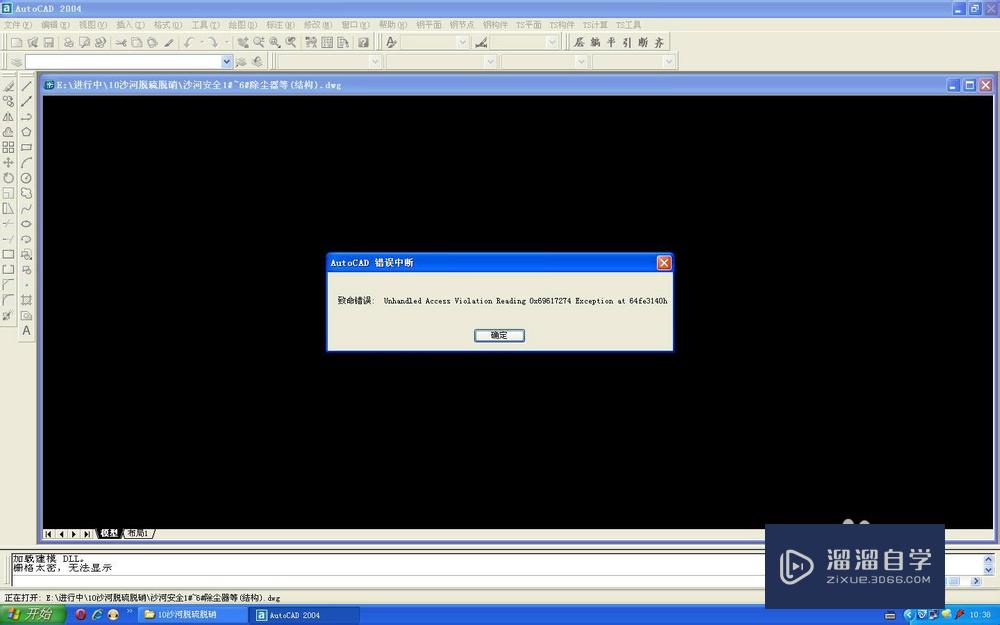The image size is (1000, 625).
Task: Open the 编辑 menu
Action: click(55, 25)
